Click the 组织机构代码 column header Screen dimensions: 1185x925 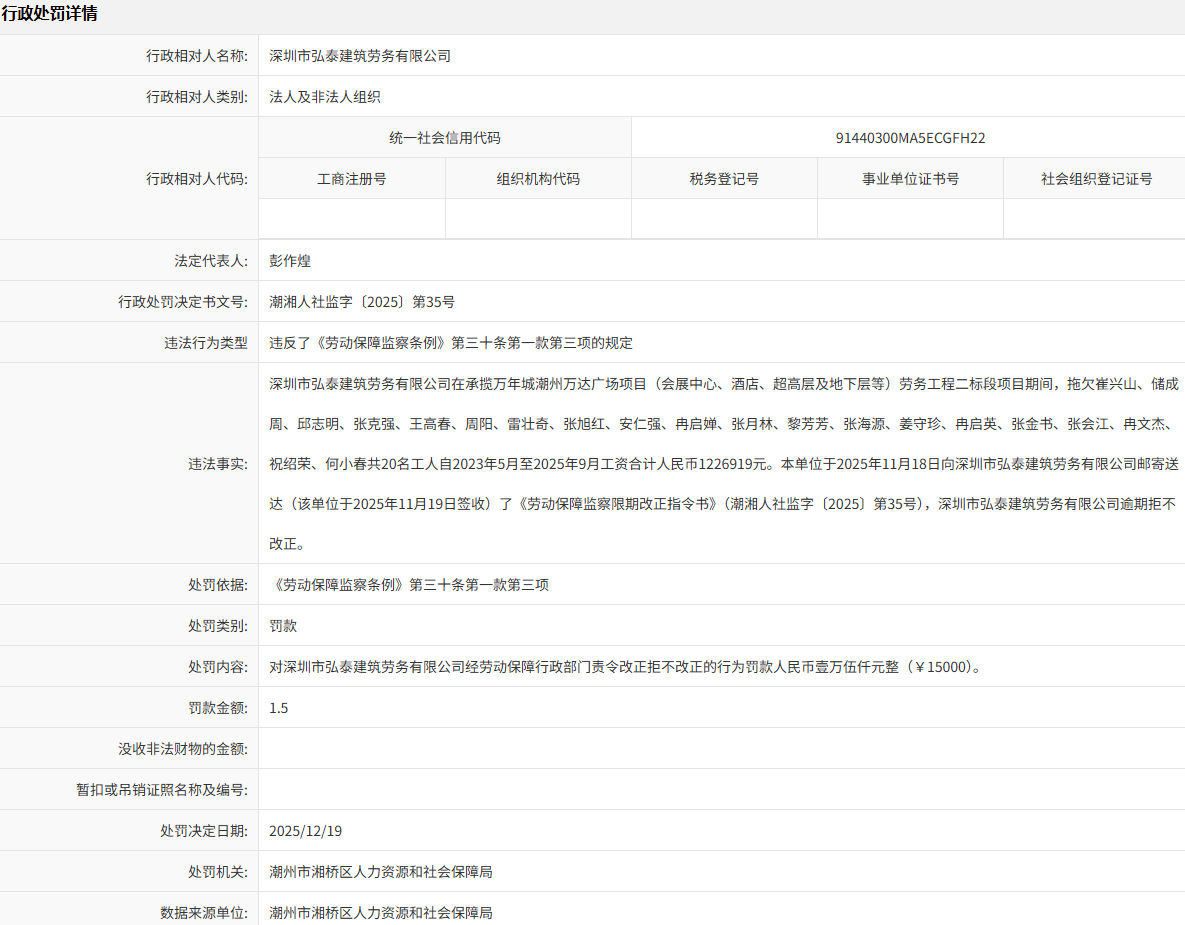tap(538, 179)
